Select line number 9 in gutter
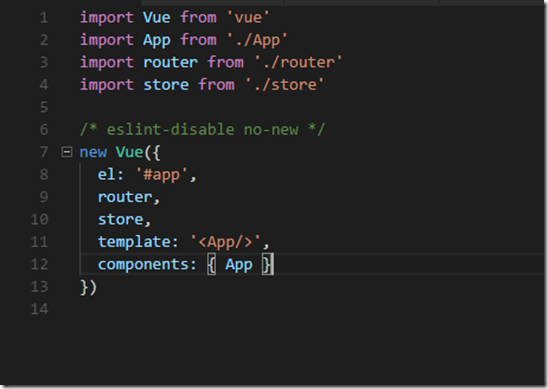This screenshot has width=548, height=389. (44, 197)
